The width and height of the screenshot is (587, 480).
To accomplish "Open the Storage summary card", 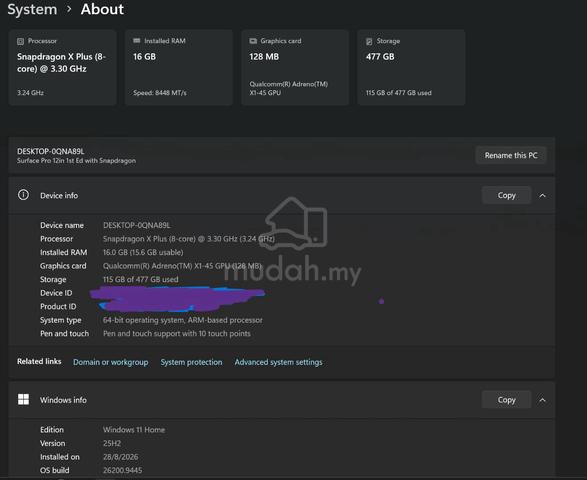I will [411, 67].
